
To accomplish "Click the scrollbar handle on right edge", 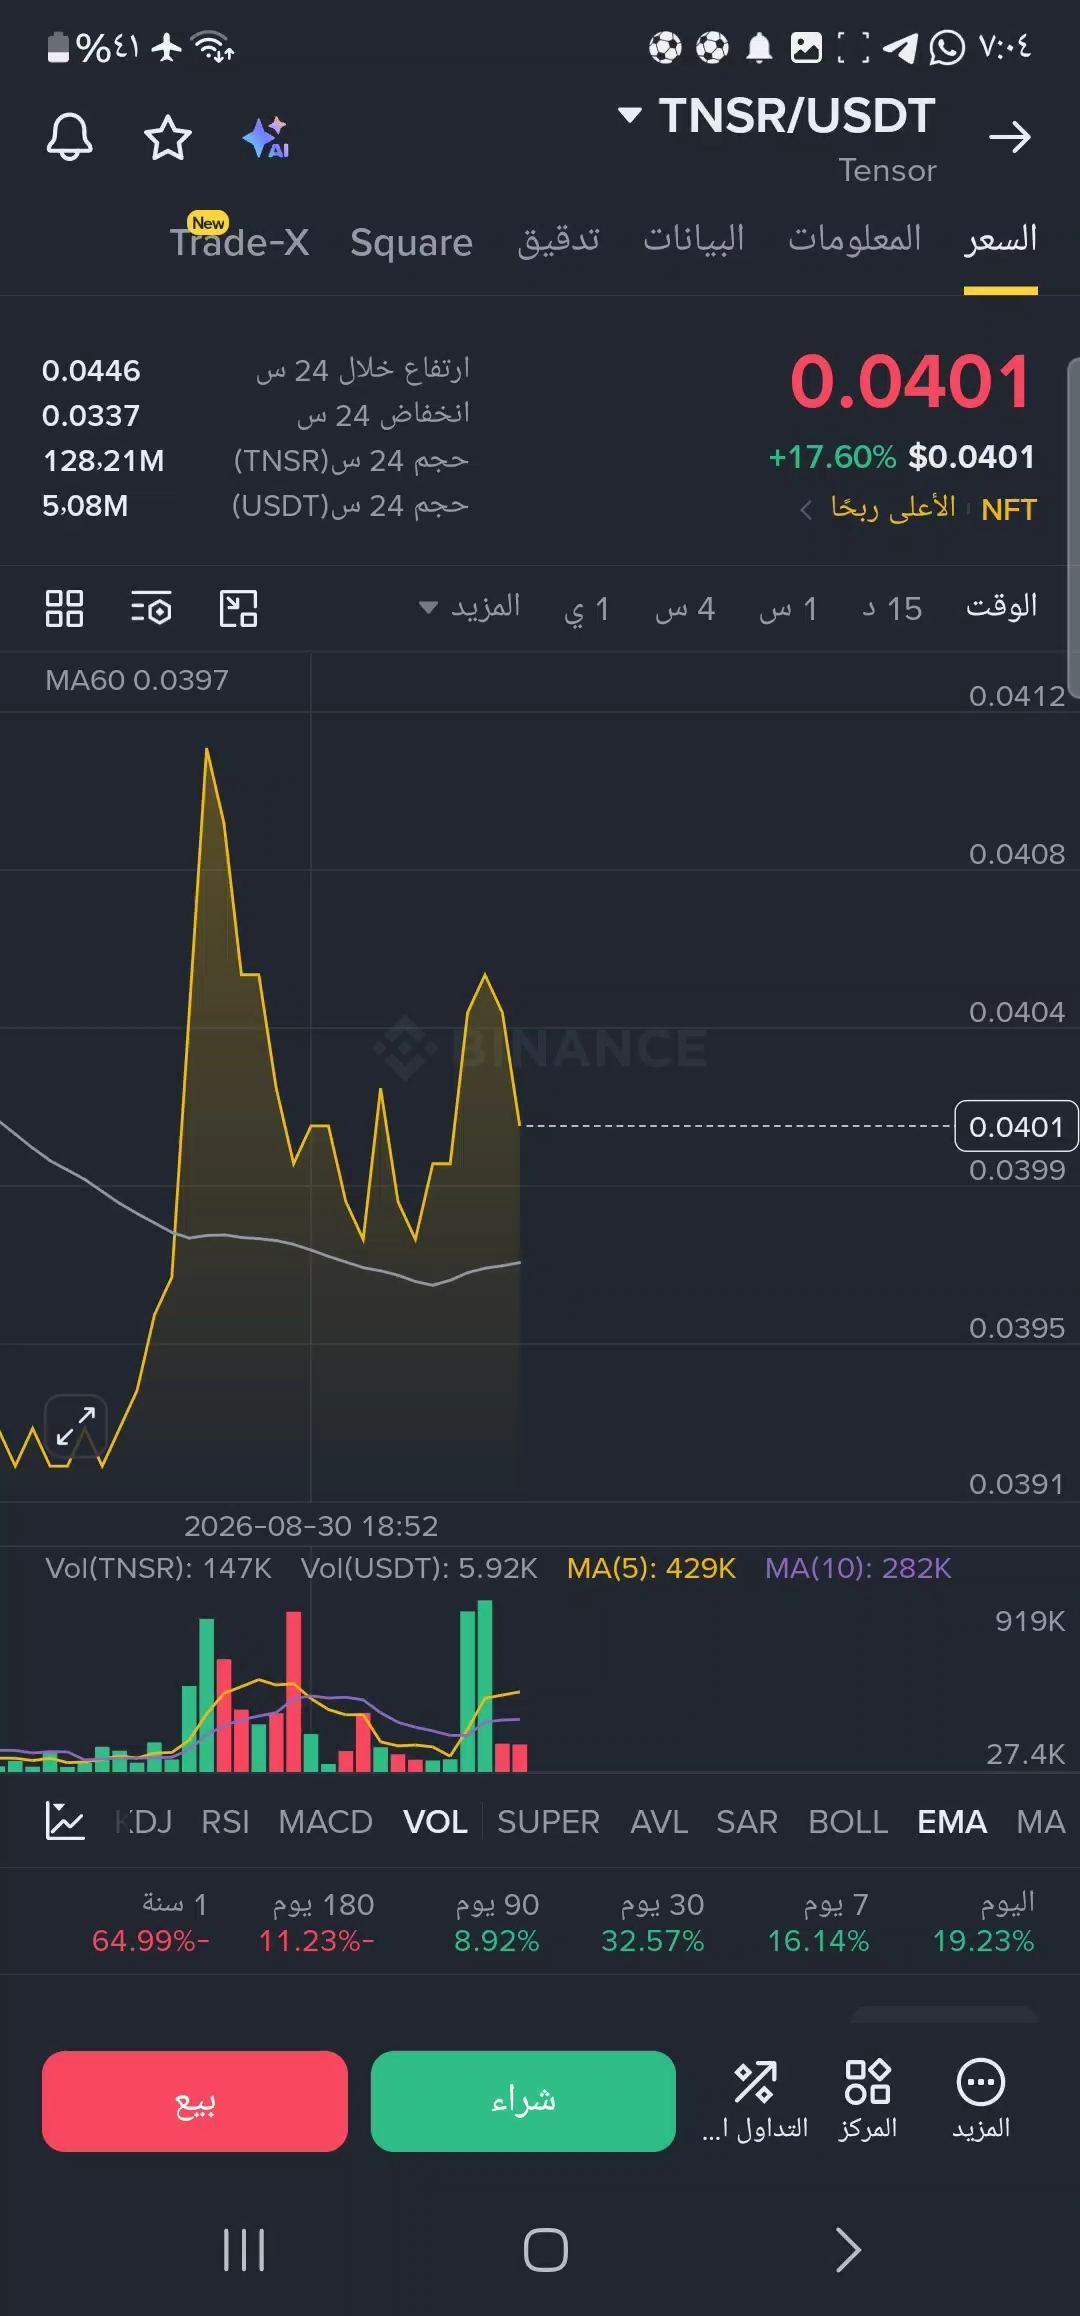I will [1073, 527].
